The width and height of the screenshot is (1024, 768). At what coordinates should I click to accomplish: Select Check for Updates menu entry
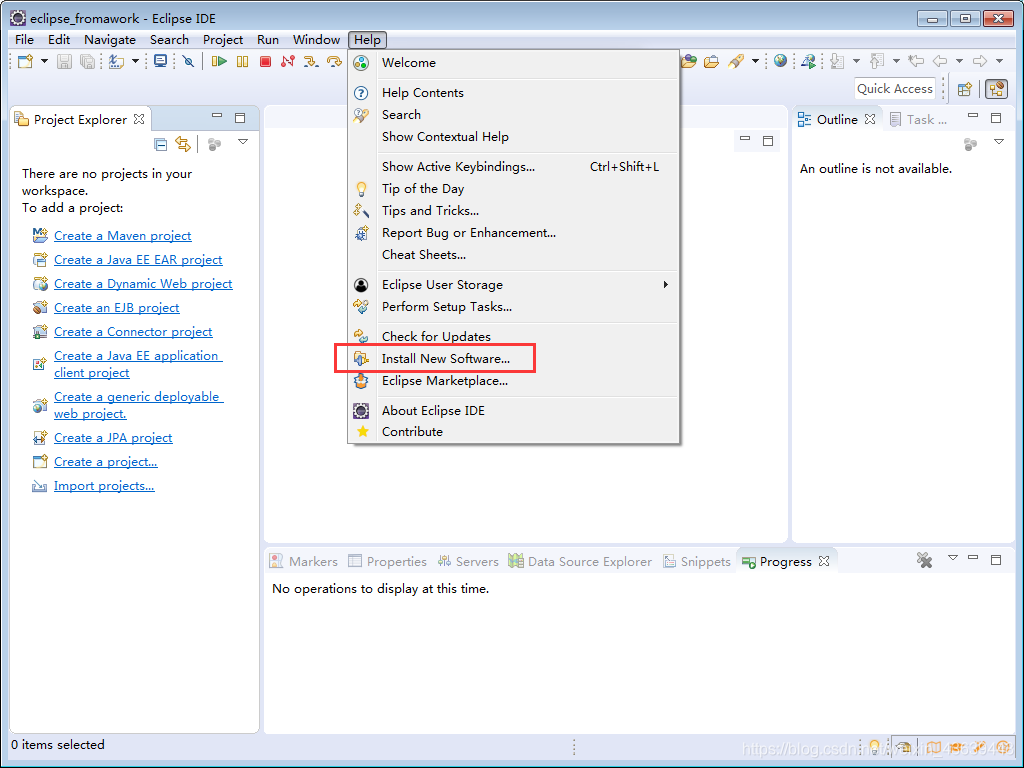pyautogui.click(x=514, y=336)
